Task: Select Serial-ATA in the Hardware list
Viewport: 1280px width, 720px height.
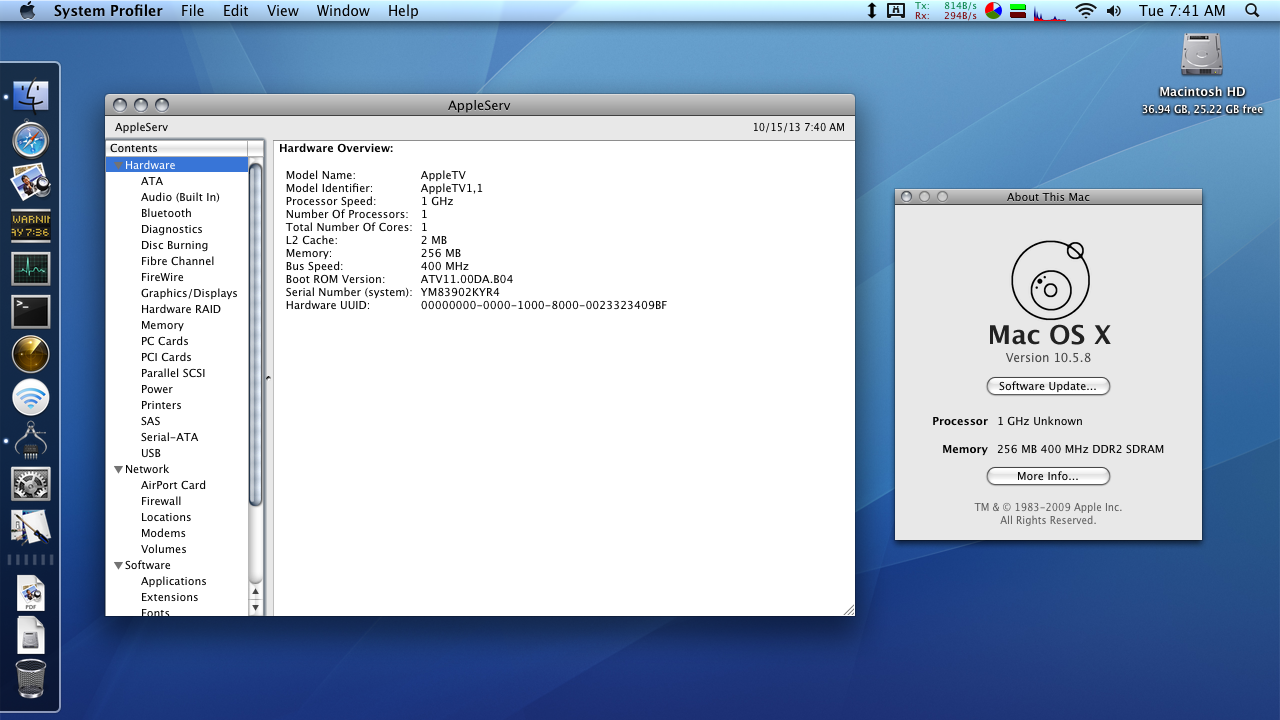Action: tap(170, 437)
